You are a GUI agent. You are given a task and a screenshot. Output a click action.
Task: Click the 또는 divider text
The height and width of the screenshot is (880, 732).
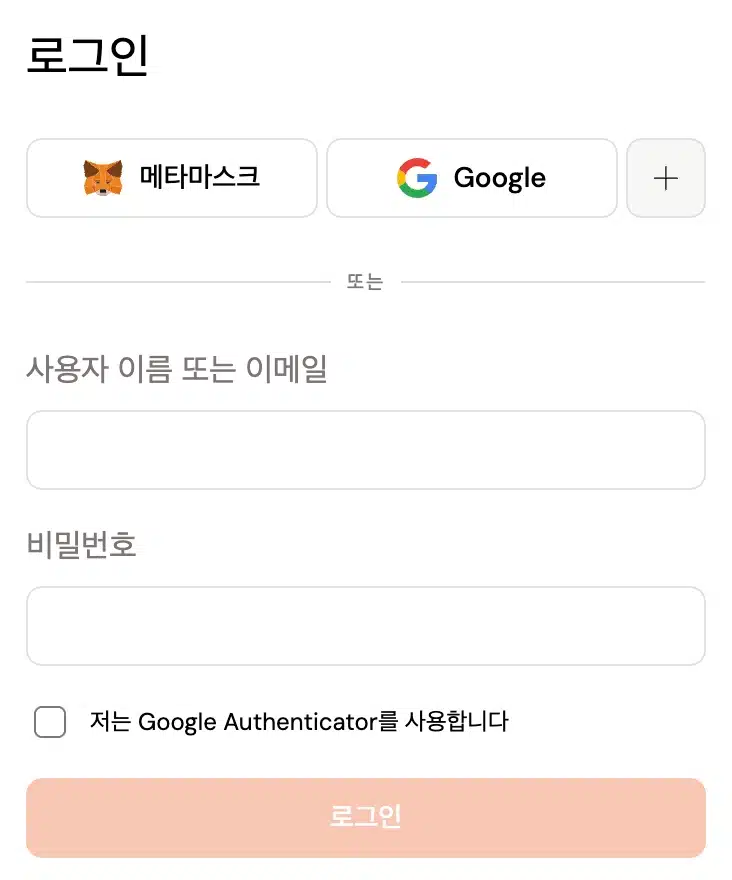(365, 282)
